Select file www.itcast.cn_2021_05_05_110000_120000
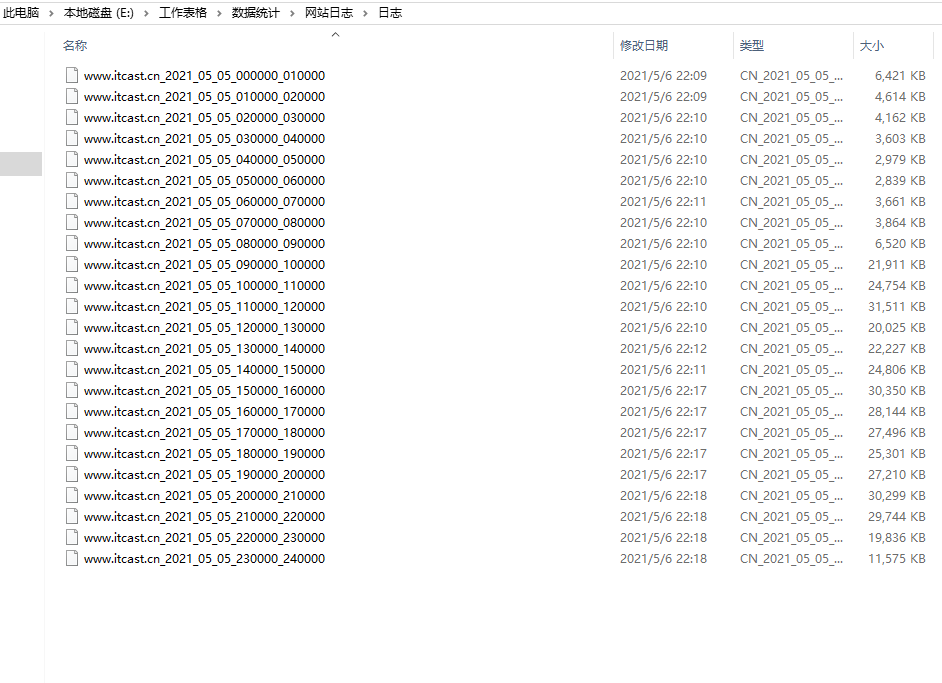 (x=204, y=307)
